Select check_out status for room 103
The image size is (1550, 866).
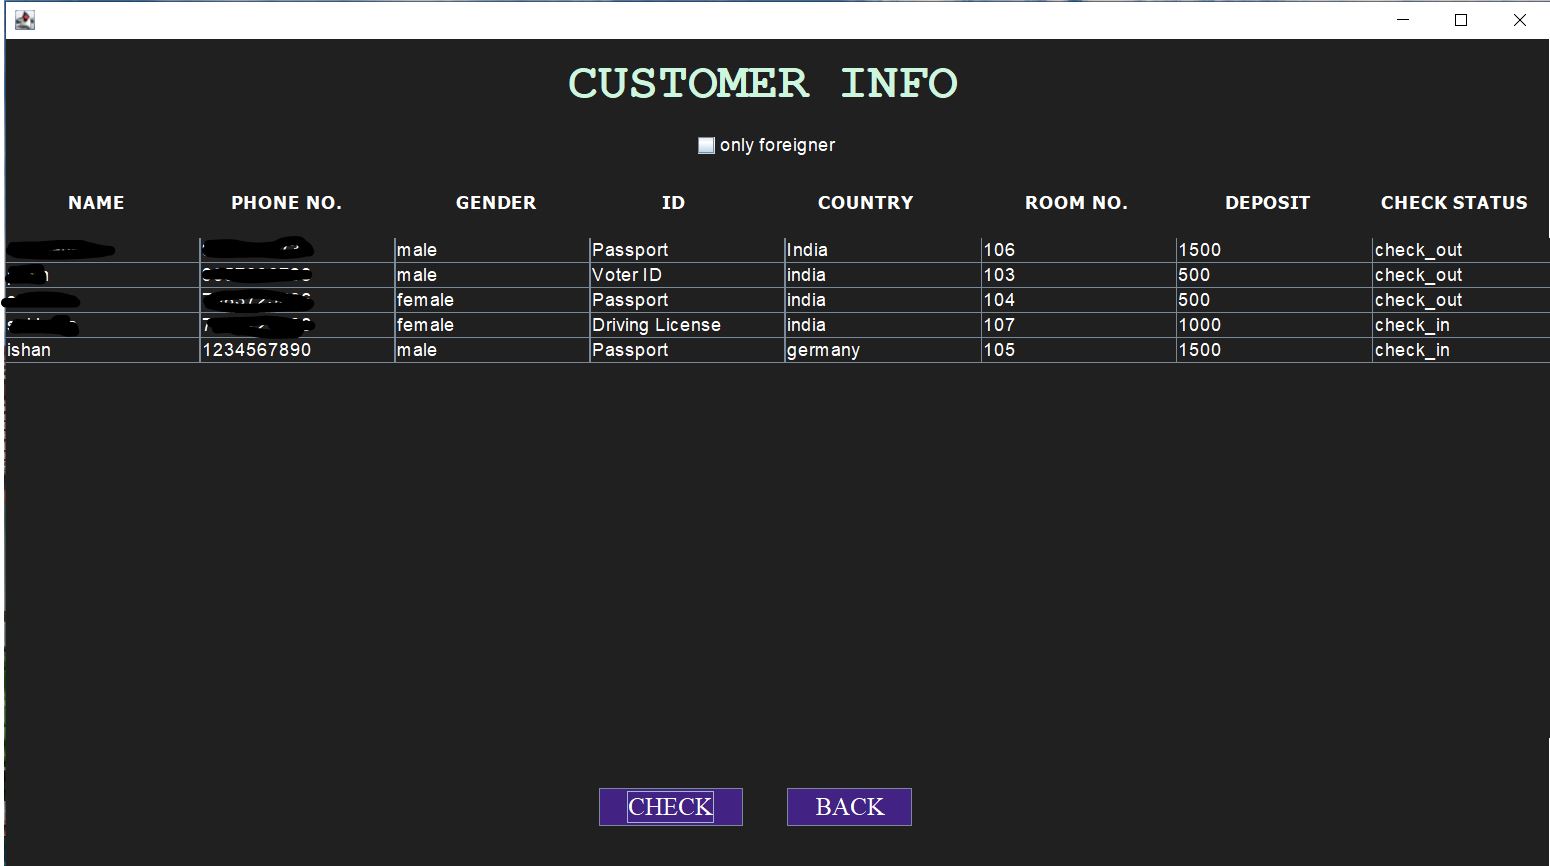(x=1461, y=275)
